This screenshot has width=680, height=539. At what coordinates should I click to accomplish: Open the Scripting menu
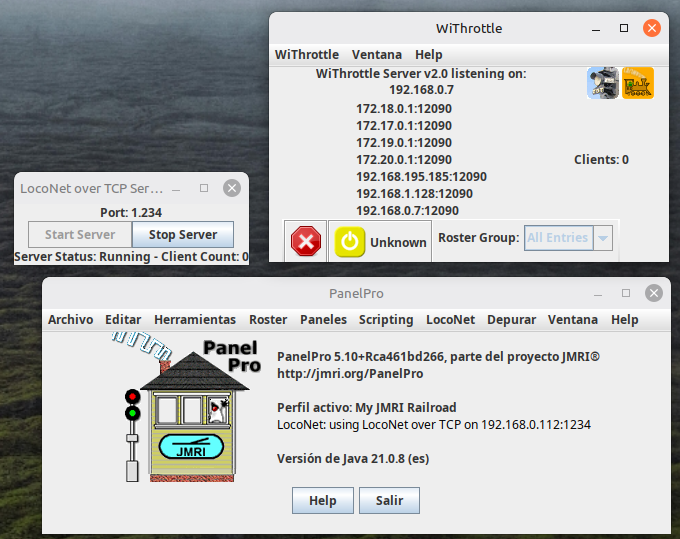coord(386,320)
